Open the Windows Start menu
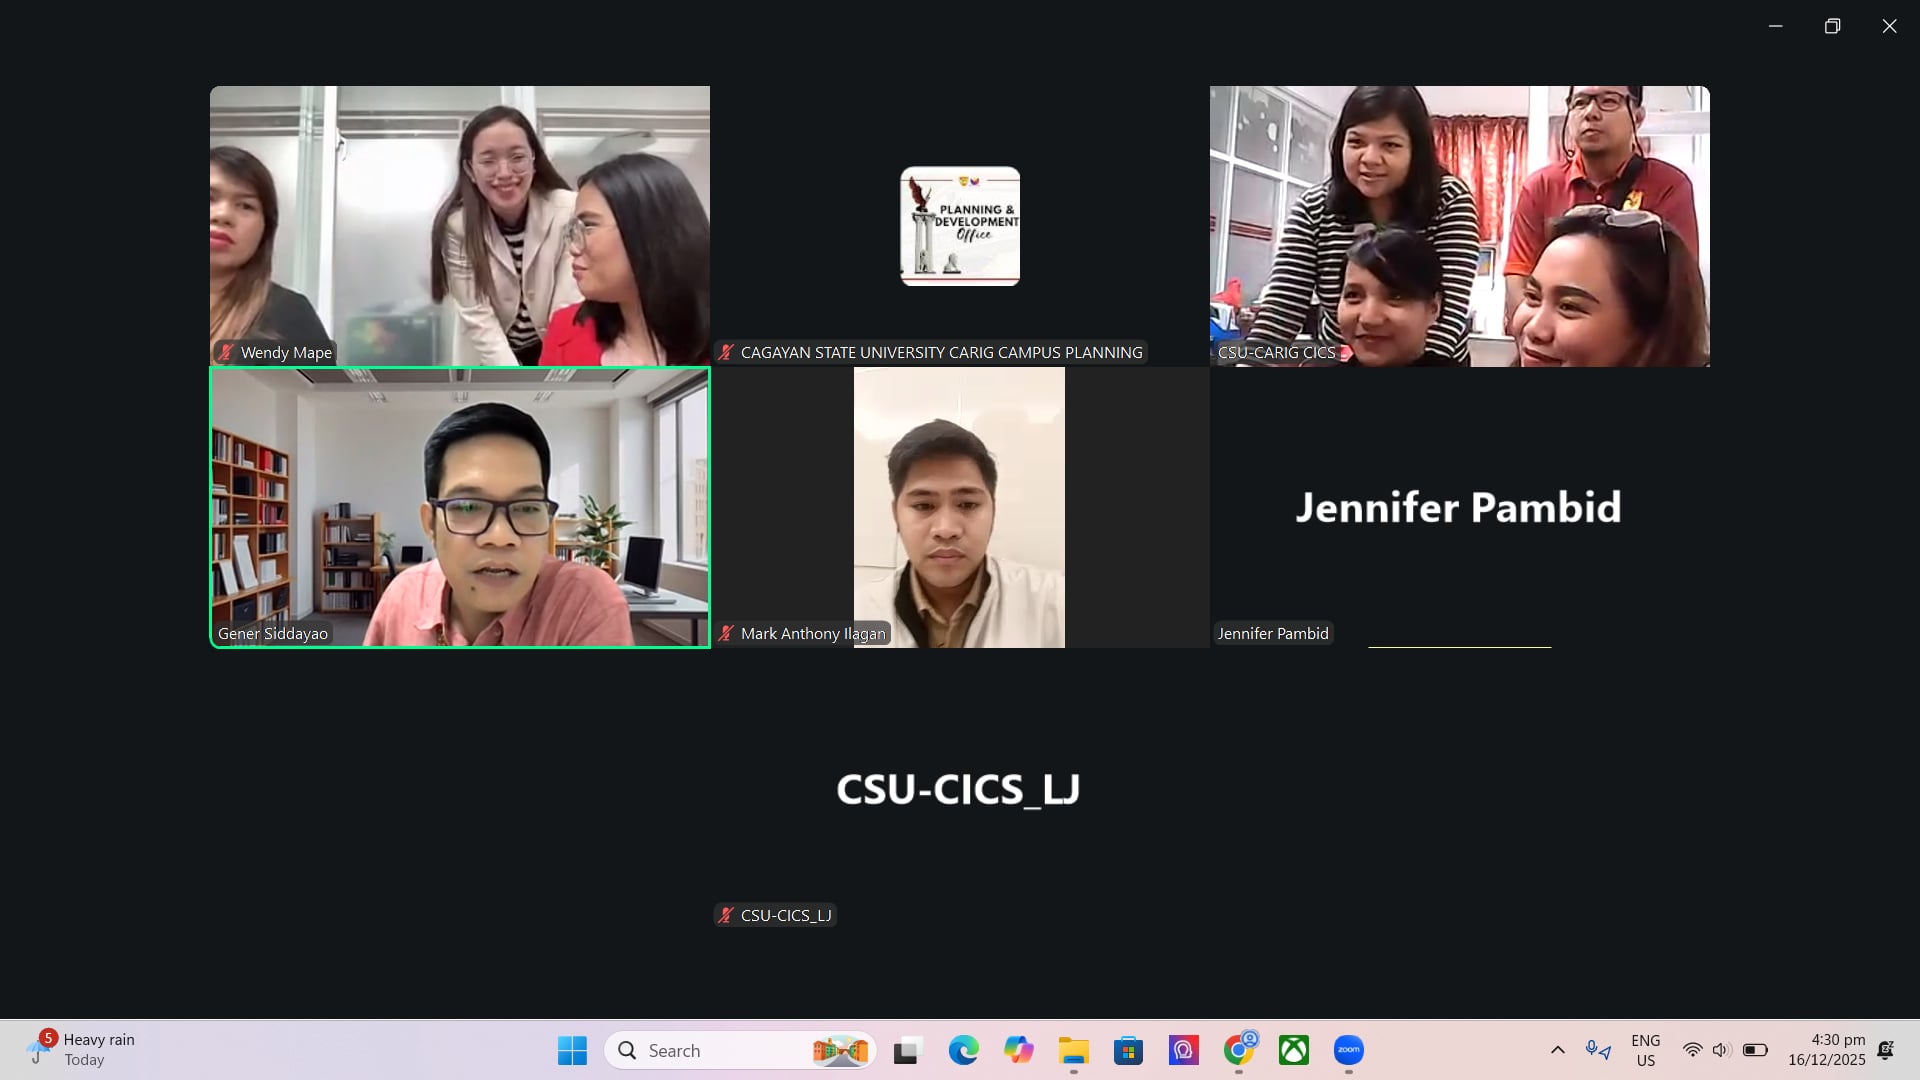1920x1080 pixels. [x=572, y=1050]
